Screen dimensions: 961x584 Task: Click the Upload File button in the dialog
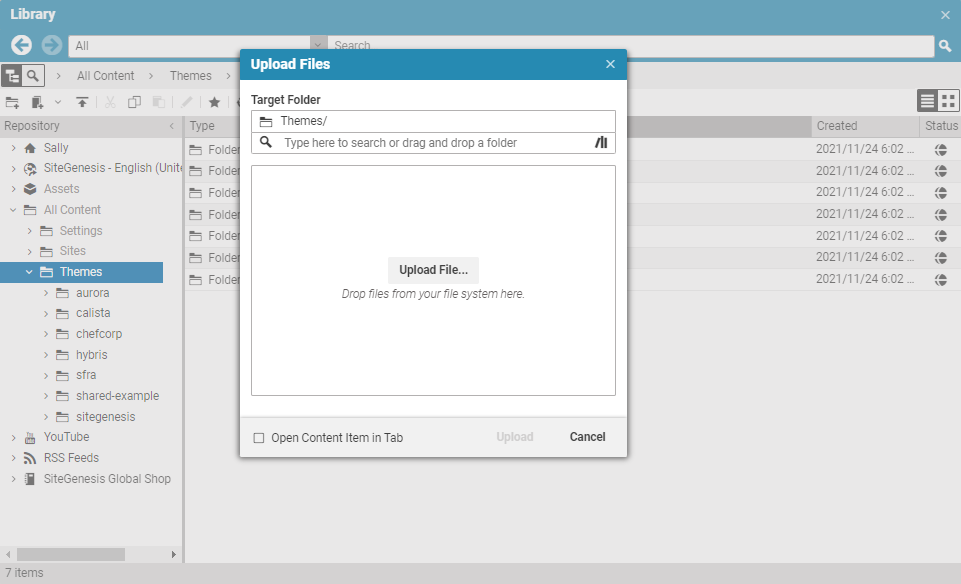pyautogui.click(x=432, y=270)
